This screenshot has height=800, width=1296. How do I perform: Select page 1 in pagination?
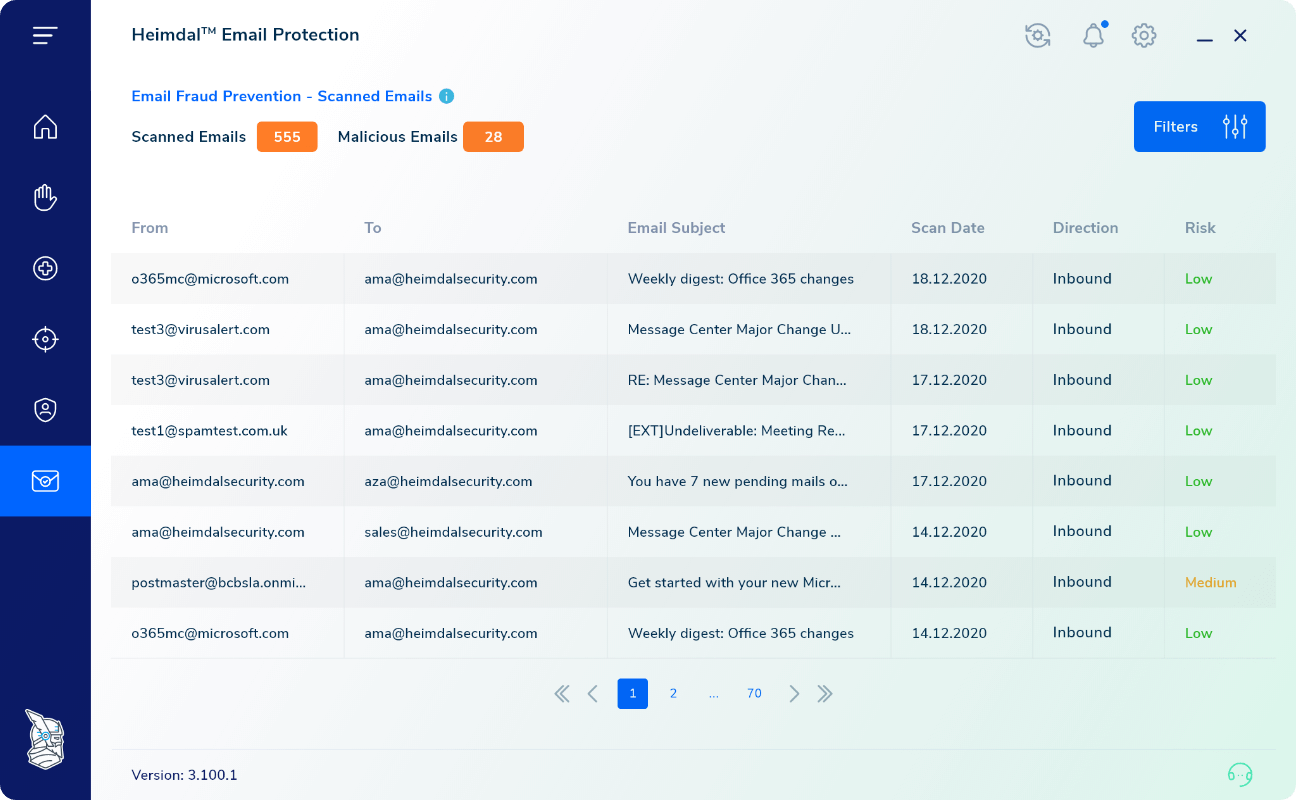click(633, 694)
